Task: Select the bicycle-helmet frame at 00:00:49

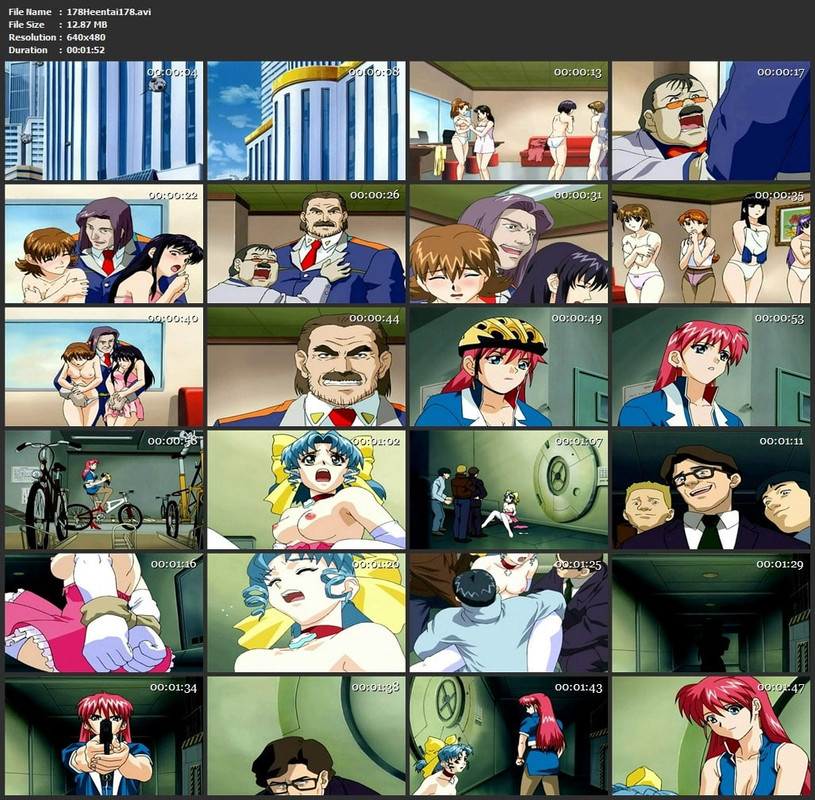Action: [508, 367]
